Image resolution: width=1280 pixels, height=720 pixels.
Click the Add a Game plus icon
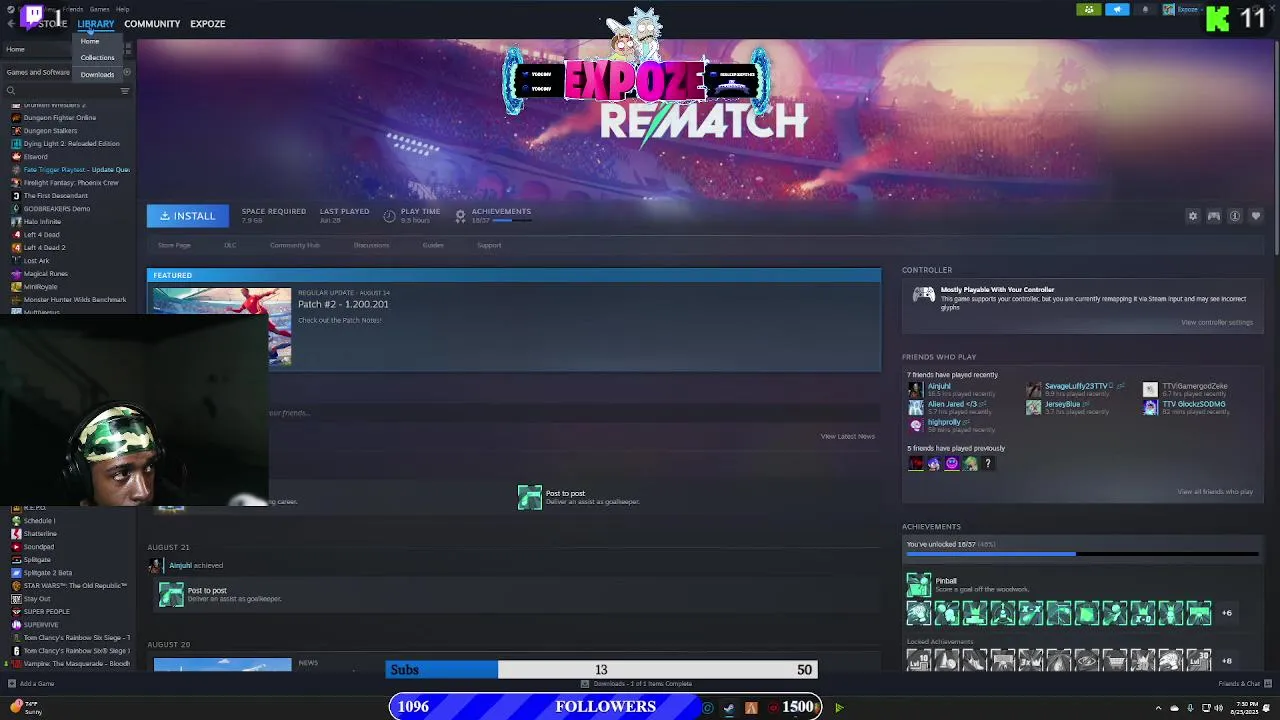point(11,684)
